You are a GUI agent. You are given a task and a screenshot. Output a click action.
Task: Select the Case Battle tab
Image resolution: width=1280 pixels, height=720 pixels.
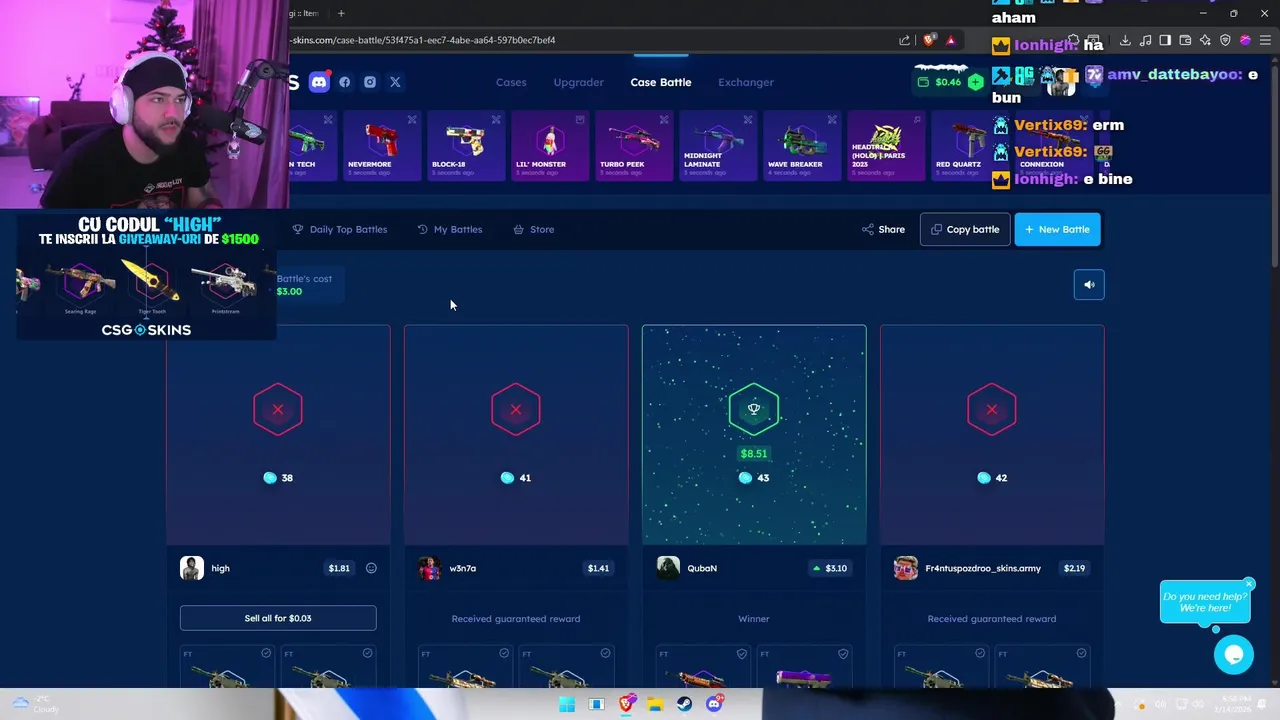click(x=661, y=82)
